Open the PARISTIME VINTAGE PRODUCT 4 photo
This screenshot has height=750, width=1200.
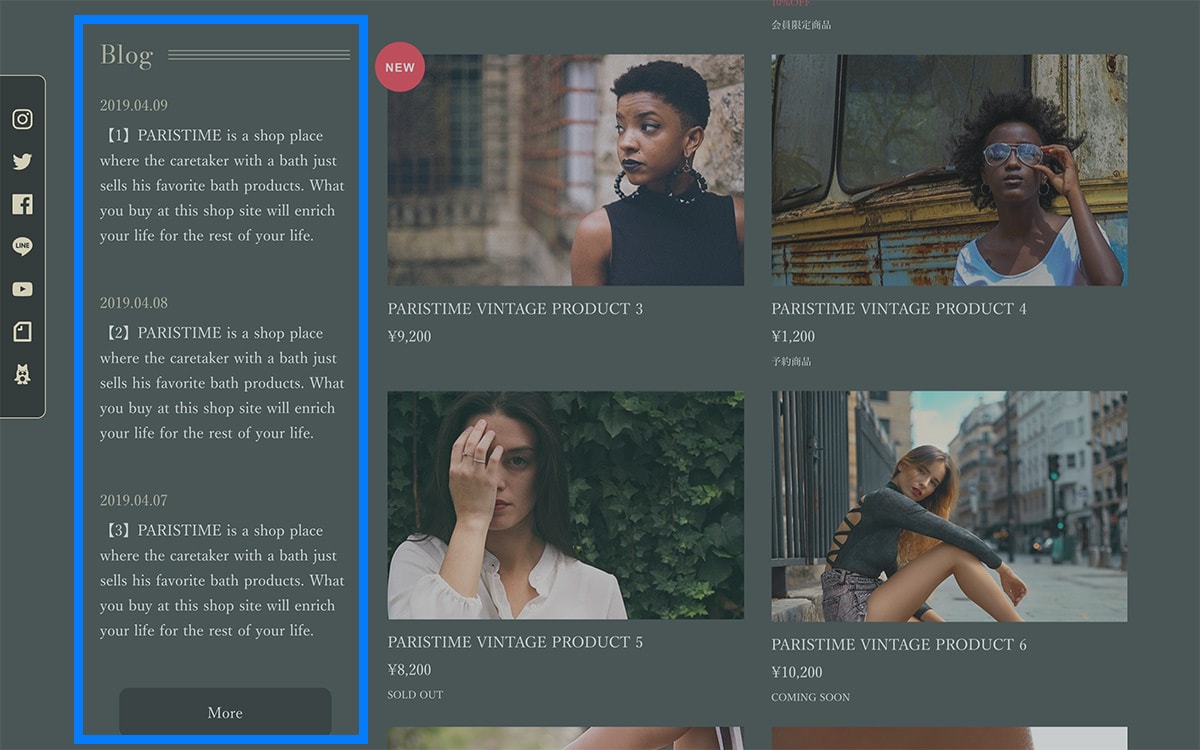(949, 170)
